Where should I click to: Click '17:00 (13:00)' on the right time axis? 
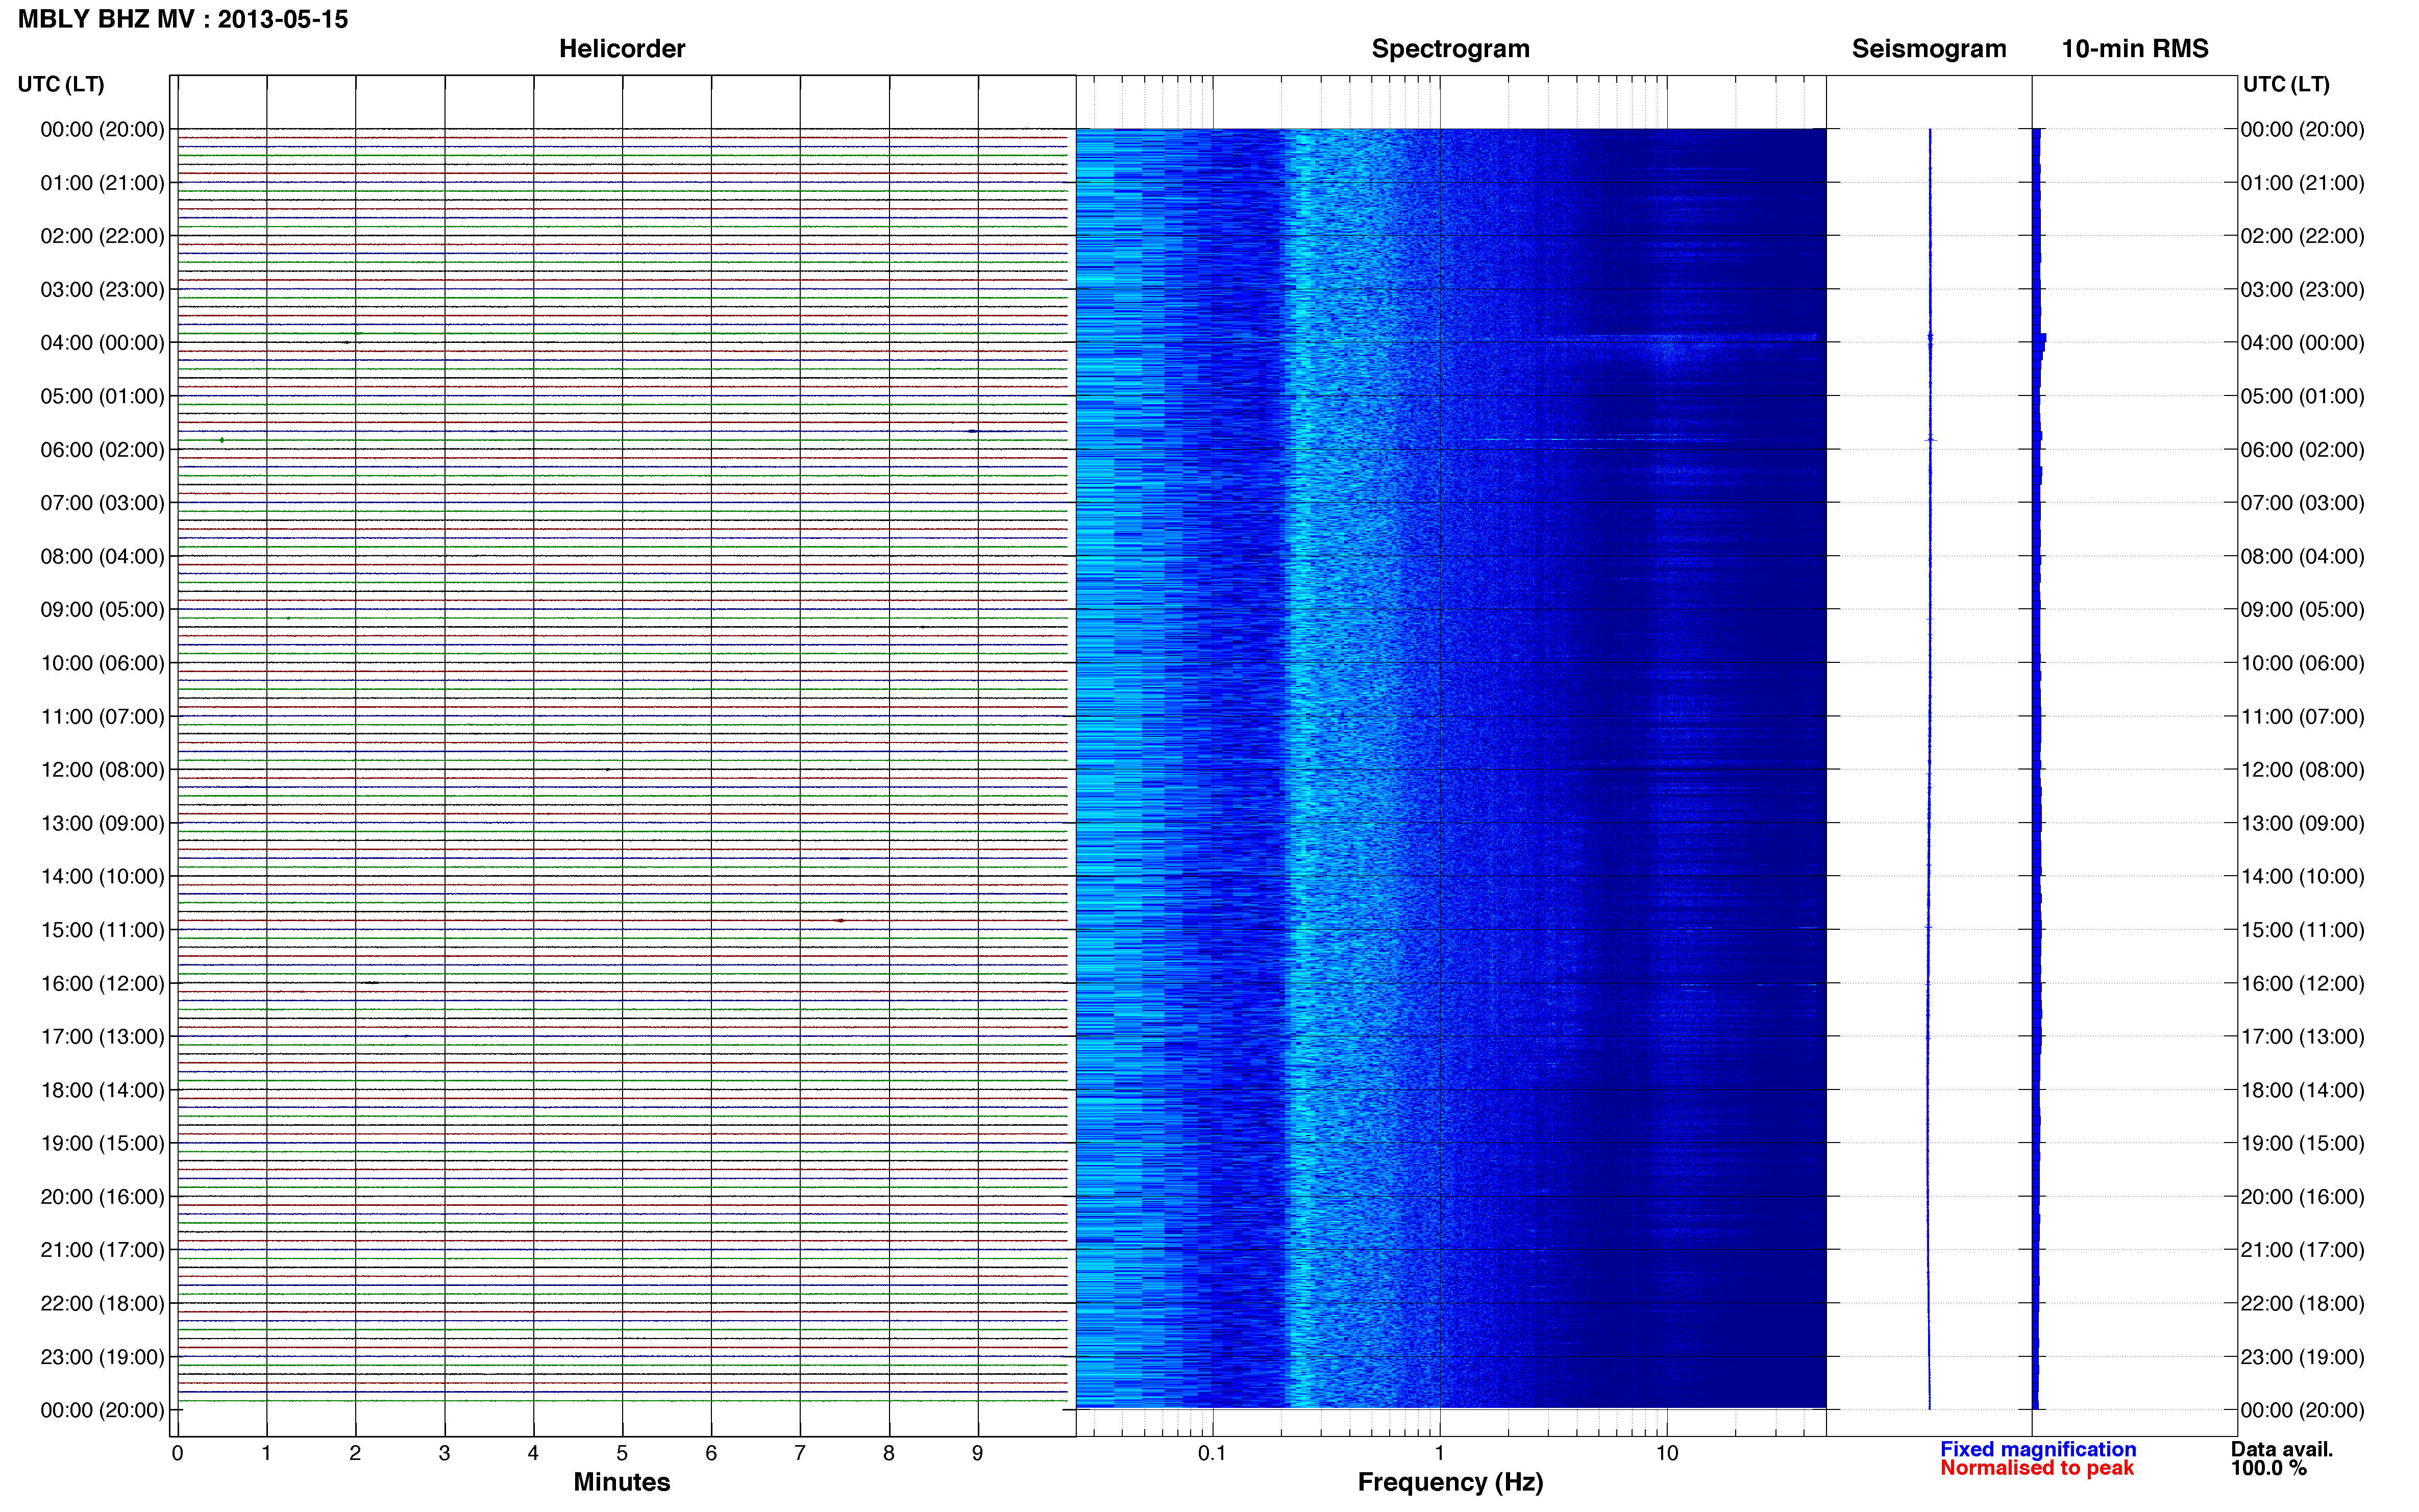tap(2302, 1037)
